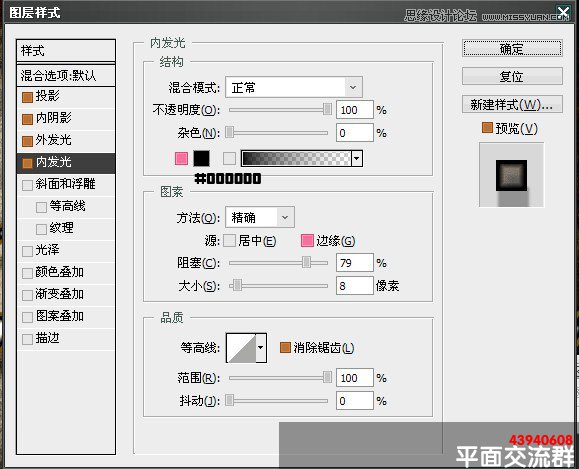579x469 pixels.
Task: Select the 边缘 edge source radio button
Action: [x=307, y=240]
